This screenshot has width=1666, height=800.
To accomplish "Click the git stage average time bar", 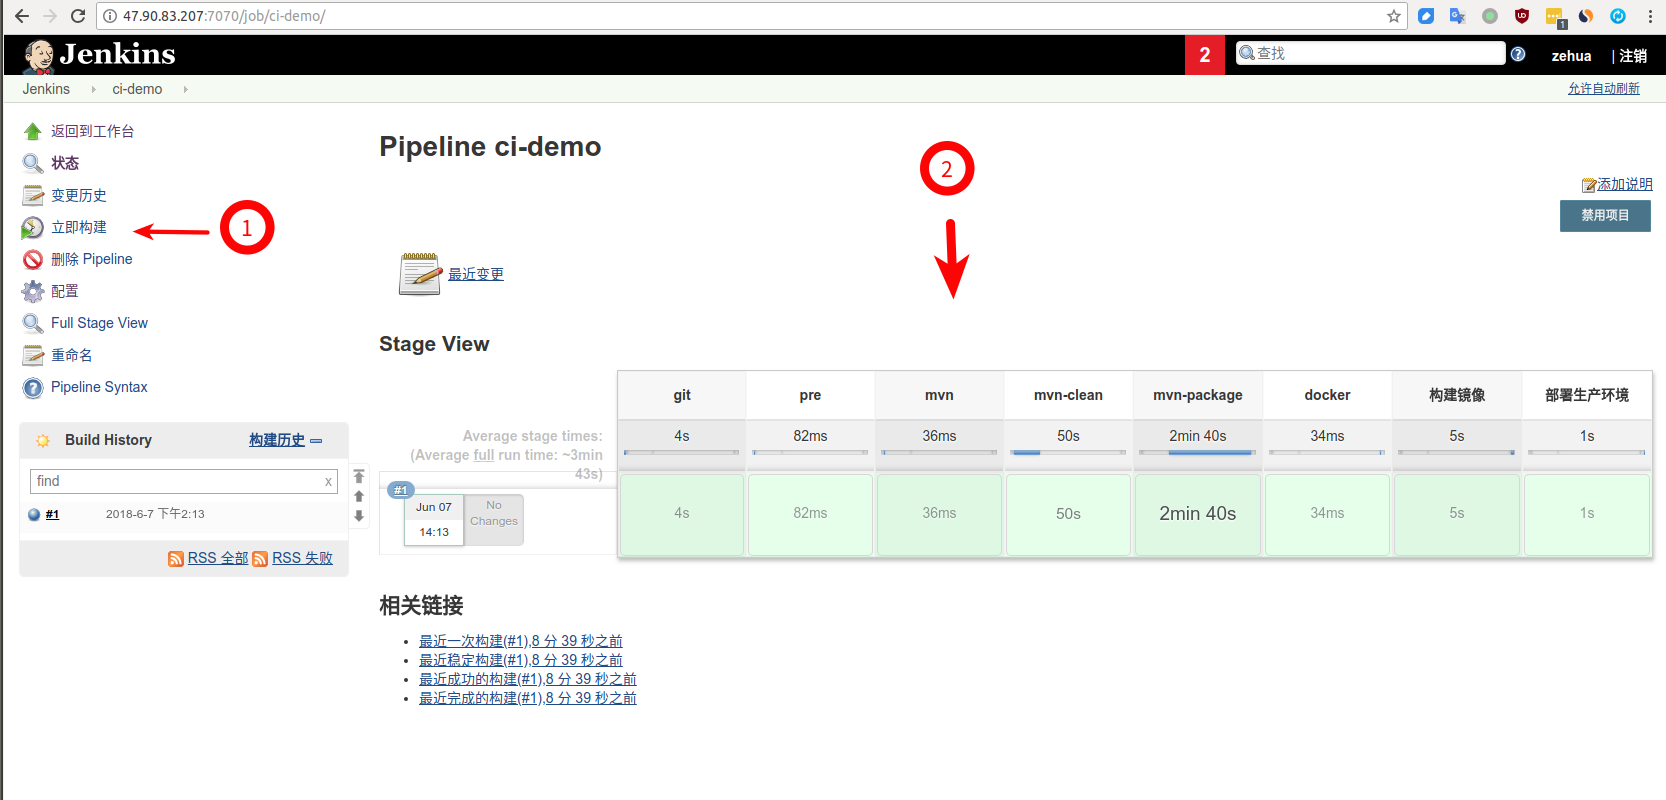I will coord(682,453).
